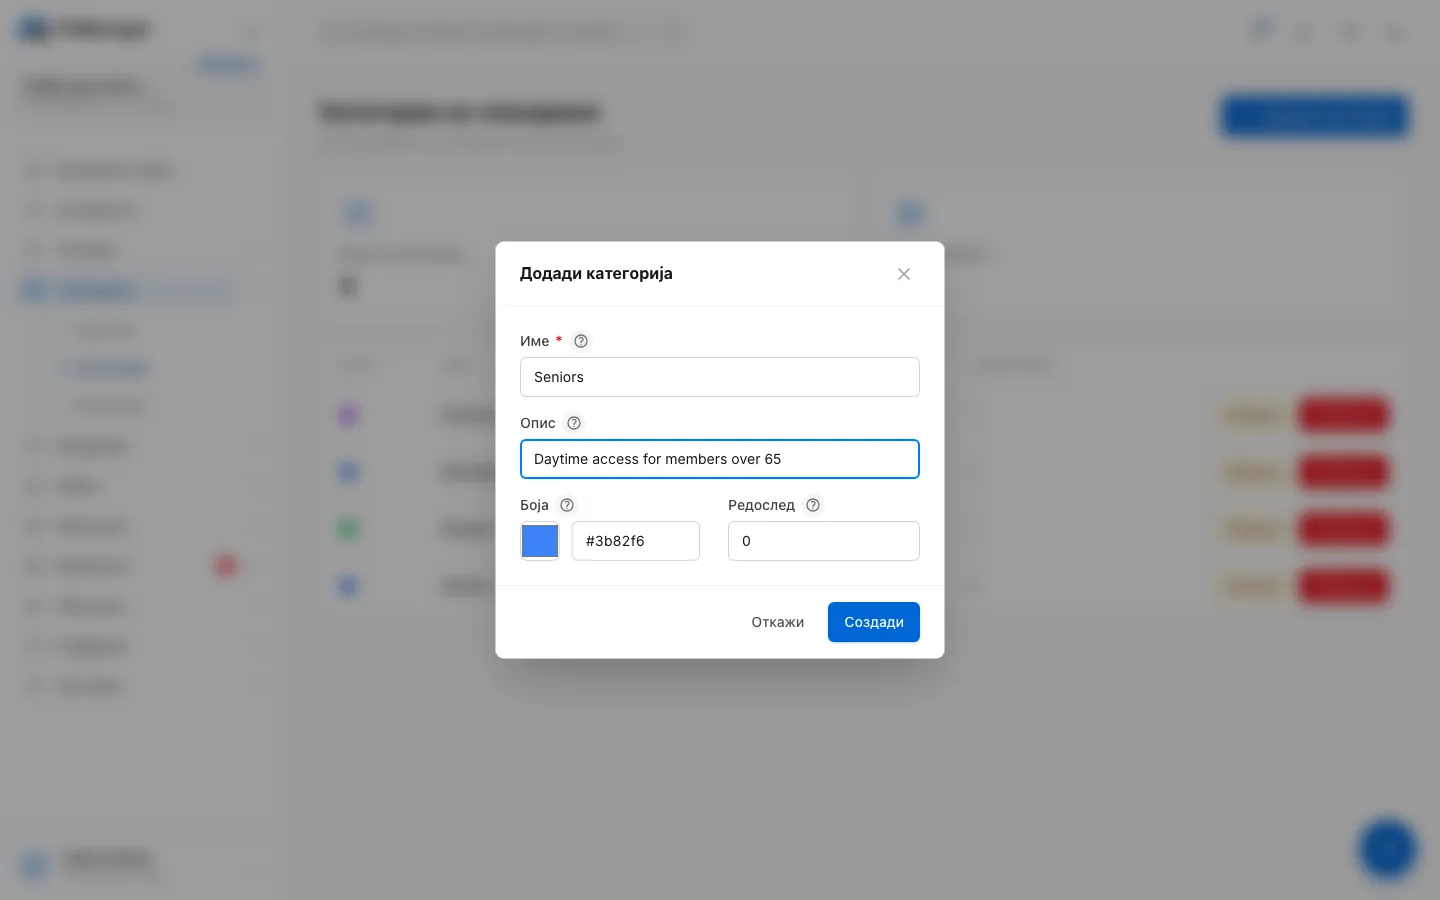This screenshot has height=900, width=1440.
Task: Focus the Име field containing Seniors
Action: point(720,377)
